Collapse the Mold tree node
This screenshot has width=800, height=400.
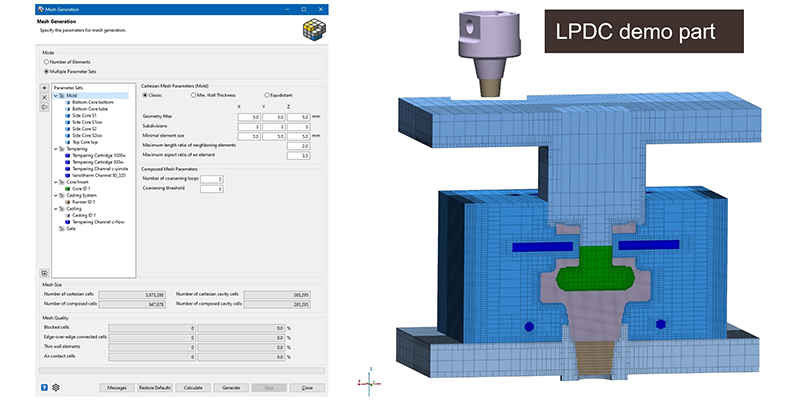(55, 95)
